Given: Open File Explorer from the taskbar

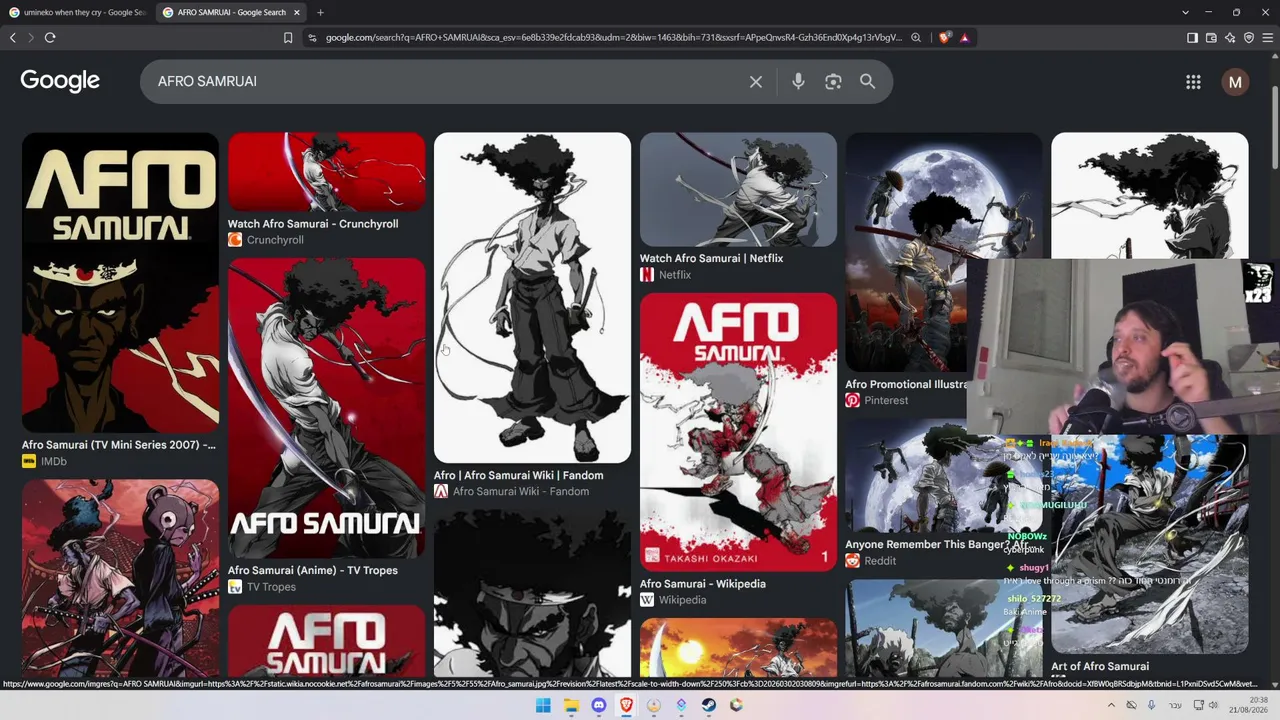Looking at the screenshot, I should point(571,705).
